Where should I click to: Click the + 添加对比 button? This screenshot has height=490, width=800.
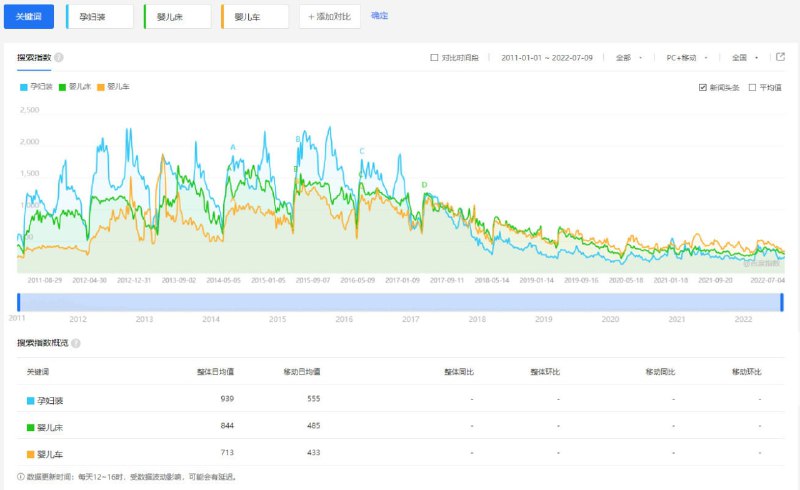click(329, 16)
